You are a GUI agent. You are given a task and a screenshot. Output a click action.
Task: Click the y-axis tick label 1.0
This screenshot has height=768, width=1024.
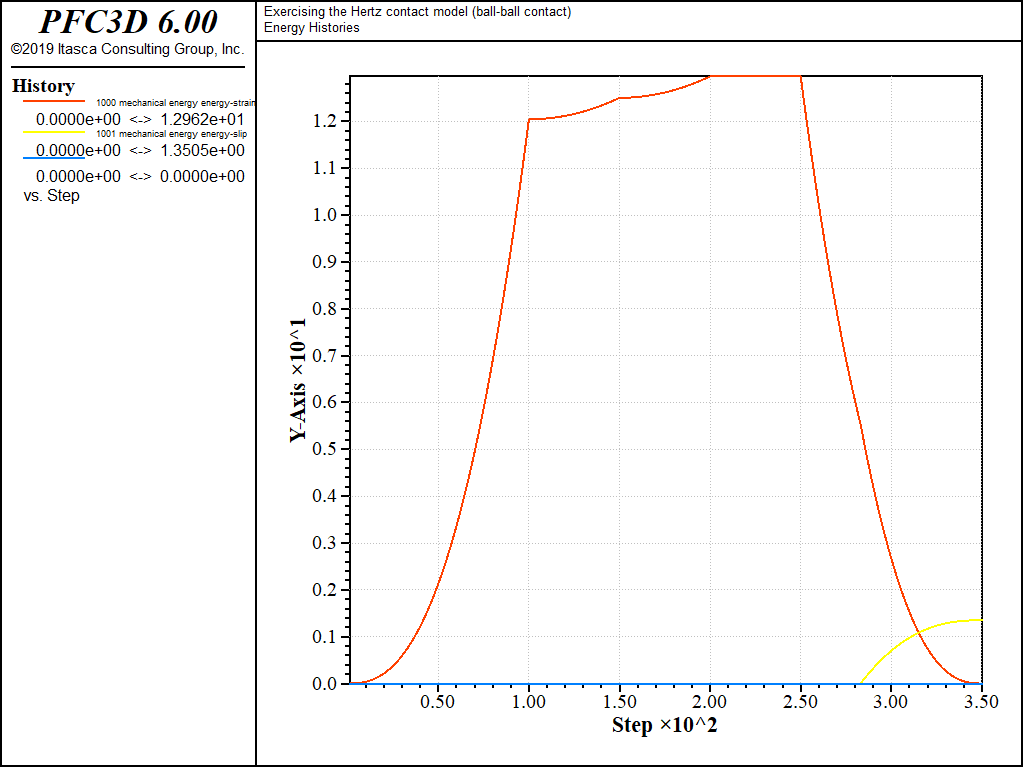(x=325, y=216)
